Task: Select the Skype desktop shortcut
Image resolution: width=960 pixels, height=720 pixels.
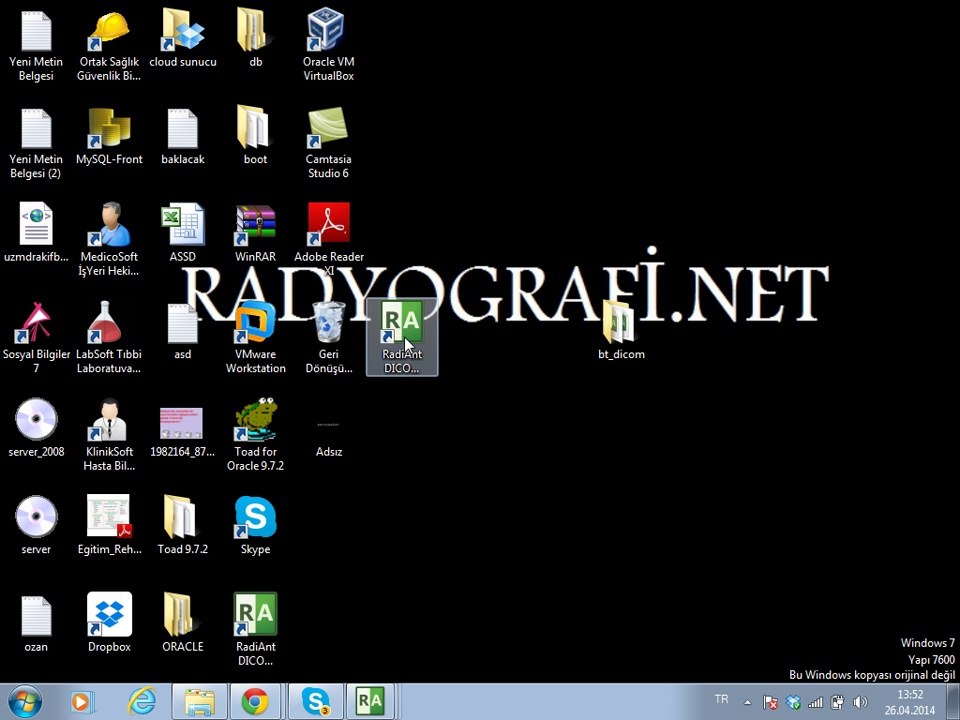Action: coord(255,525)
